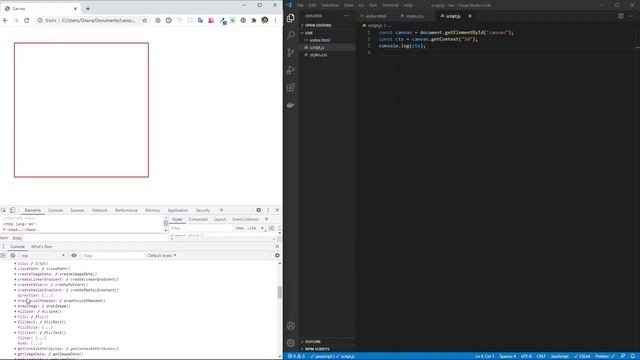
Task: Open editor More Actions ellipsis
Action: 631,16
